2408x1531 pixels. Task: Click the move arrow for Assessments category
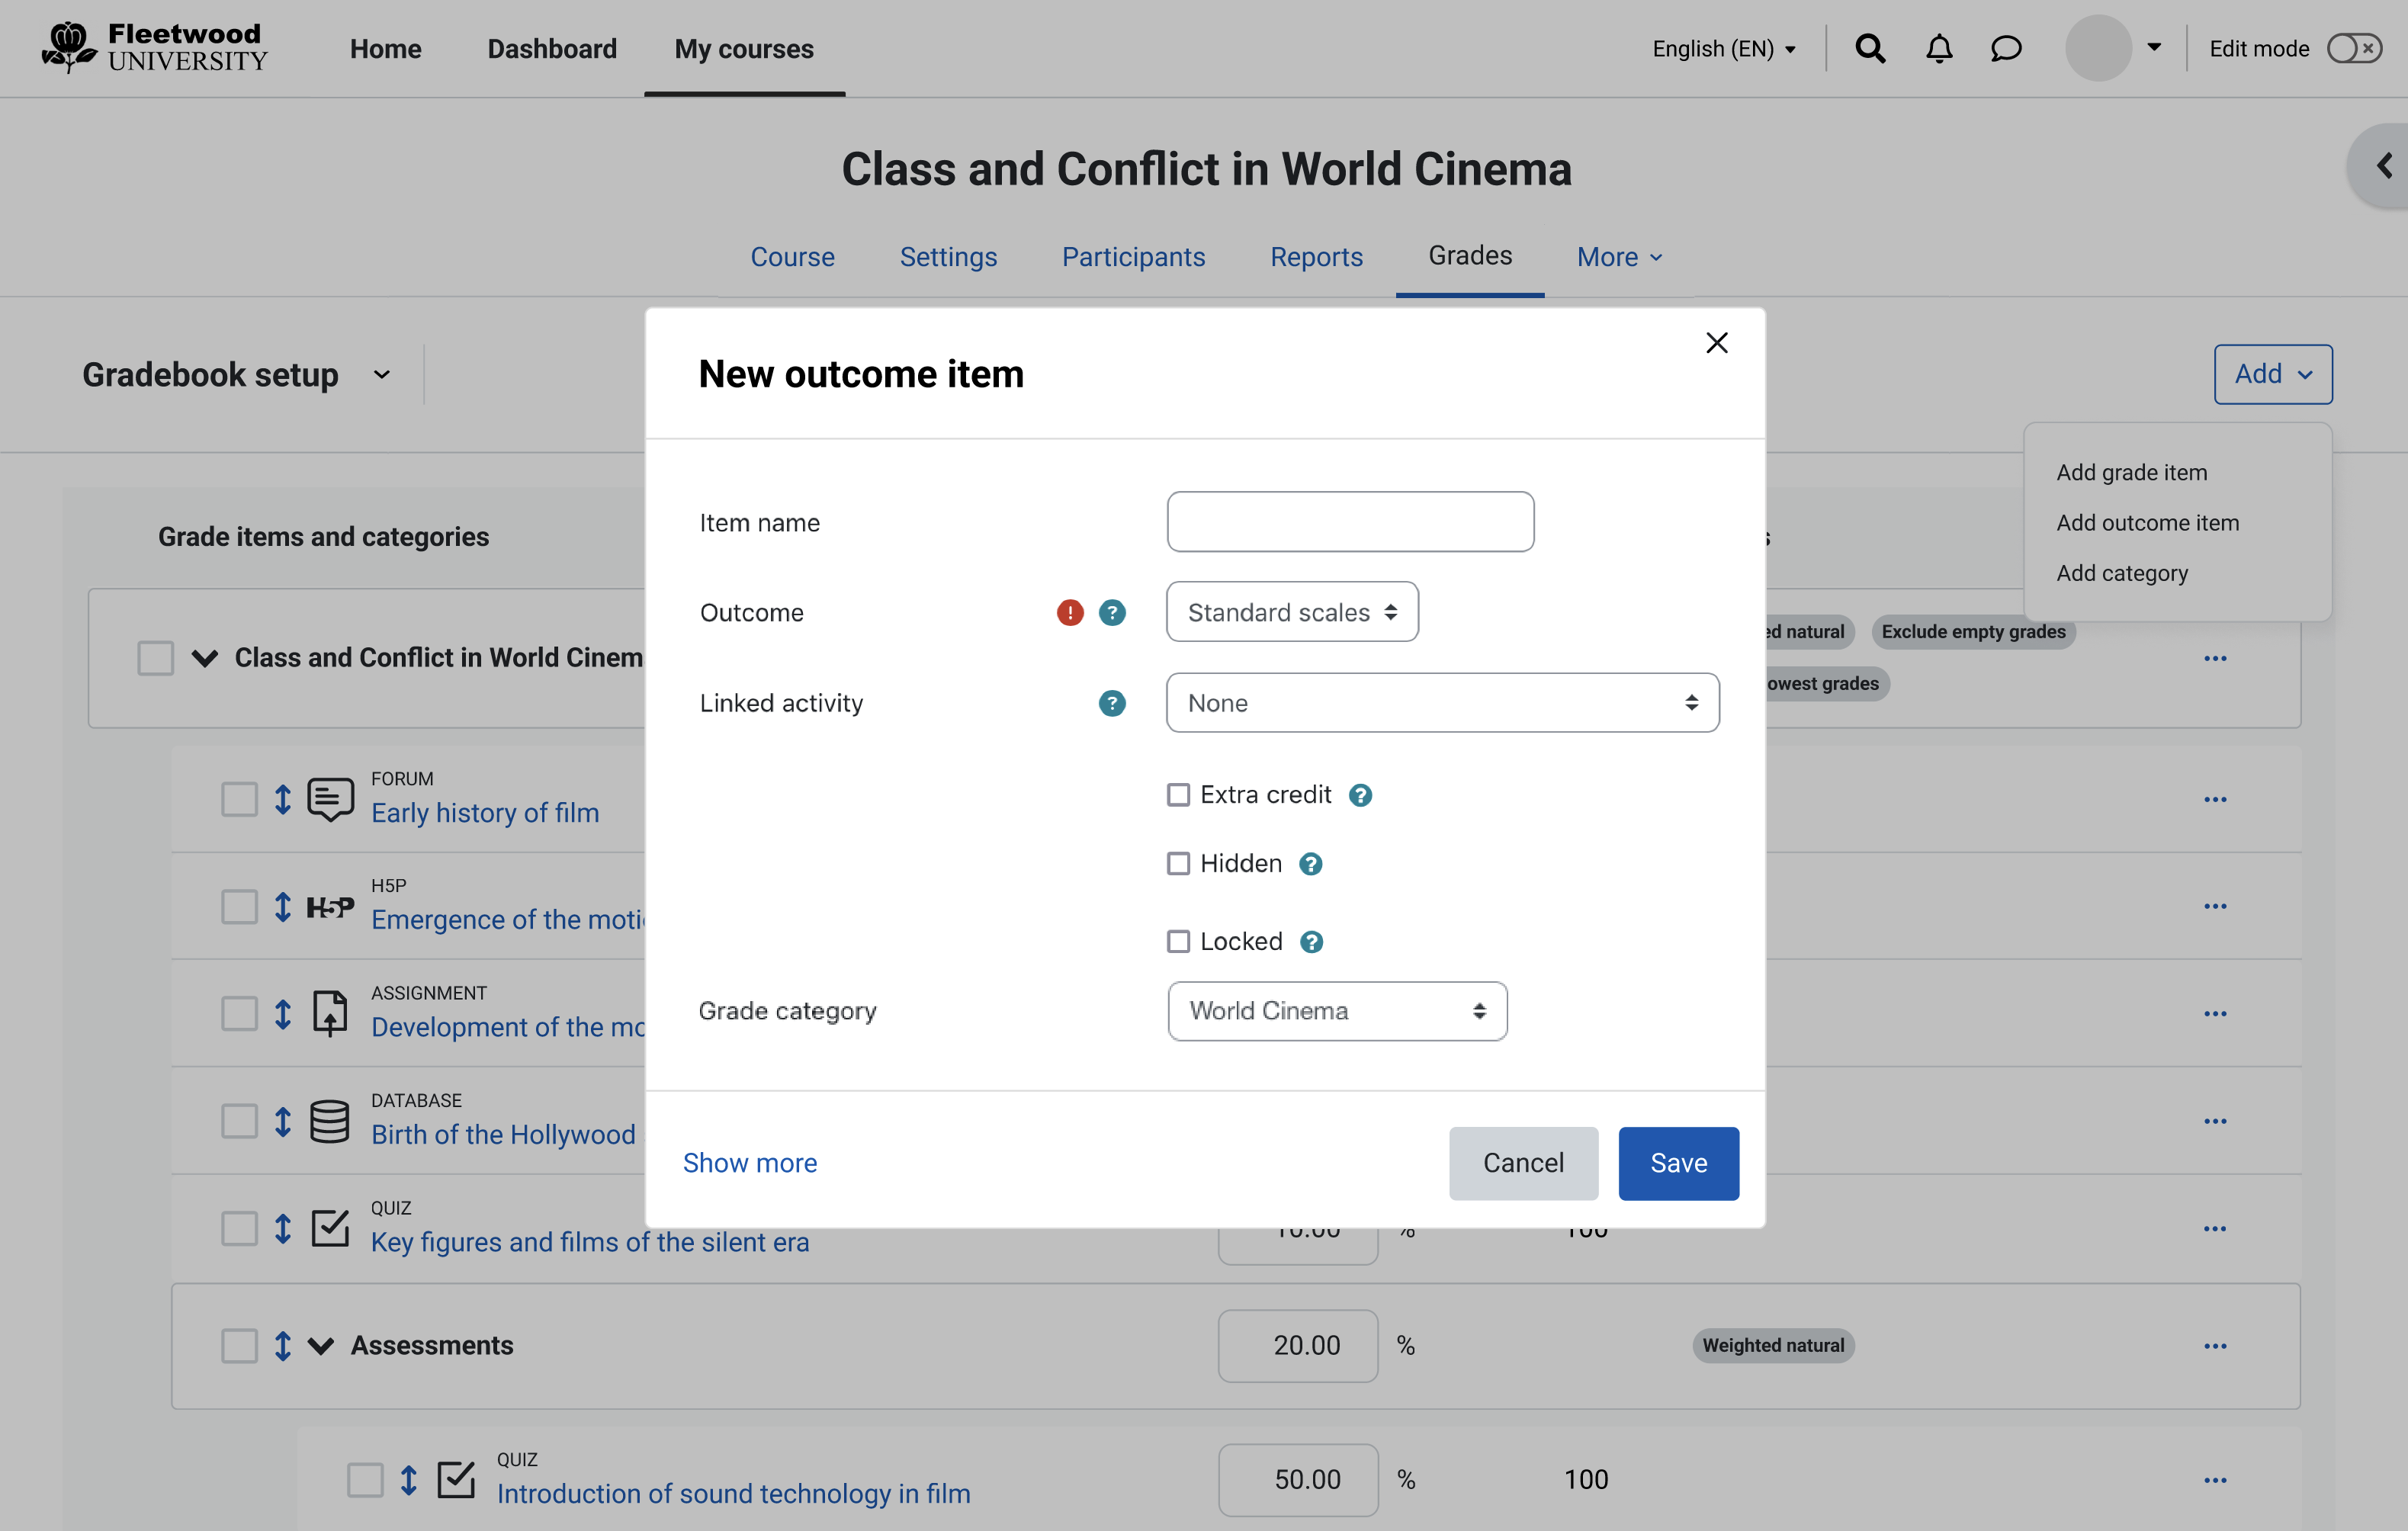coord(283,1345)
